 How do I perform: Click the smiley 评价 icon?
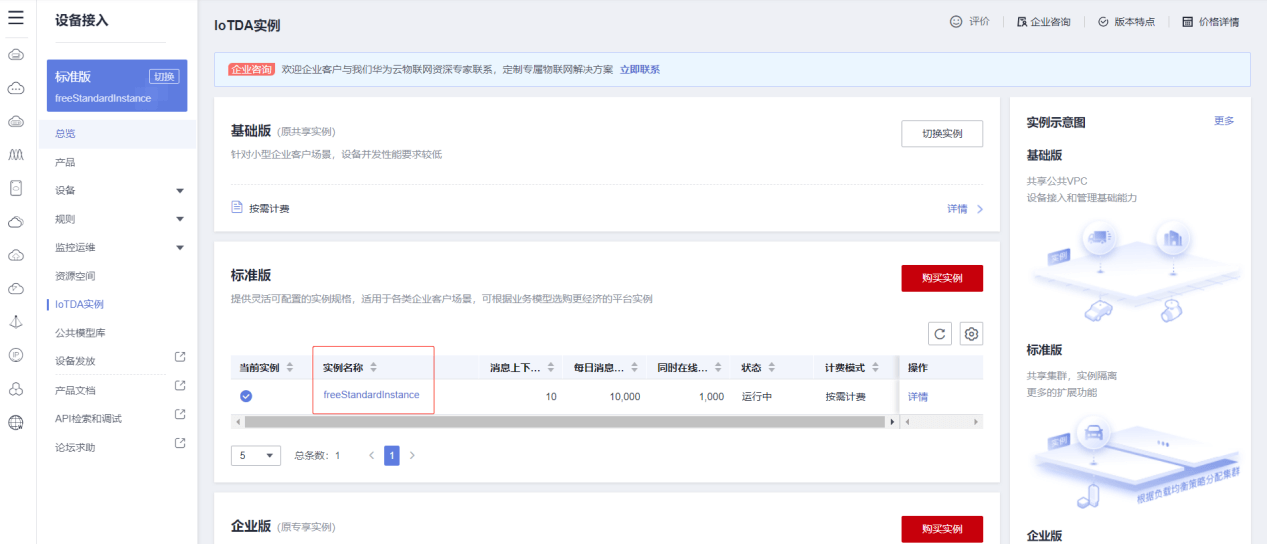click(956, 21)
